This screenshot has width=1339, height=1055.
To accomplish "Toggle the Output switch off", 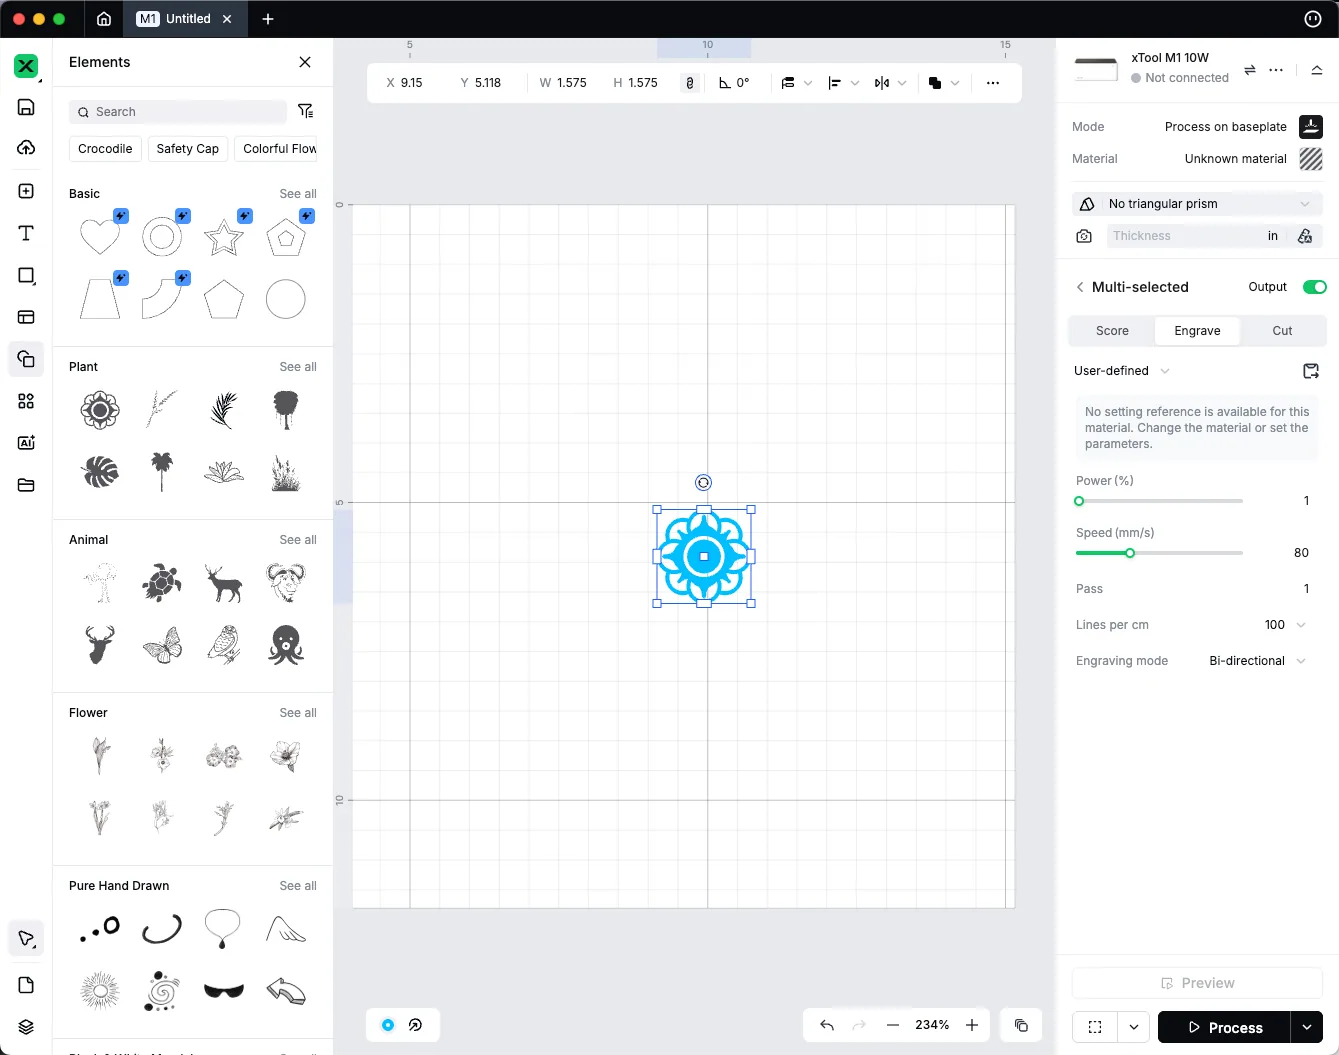I will (1314, 287).
